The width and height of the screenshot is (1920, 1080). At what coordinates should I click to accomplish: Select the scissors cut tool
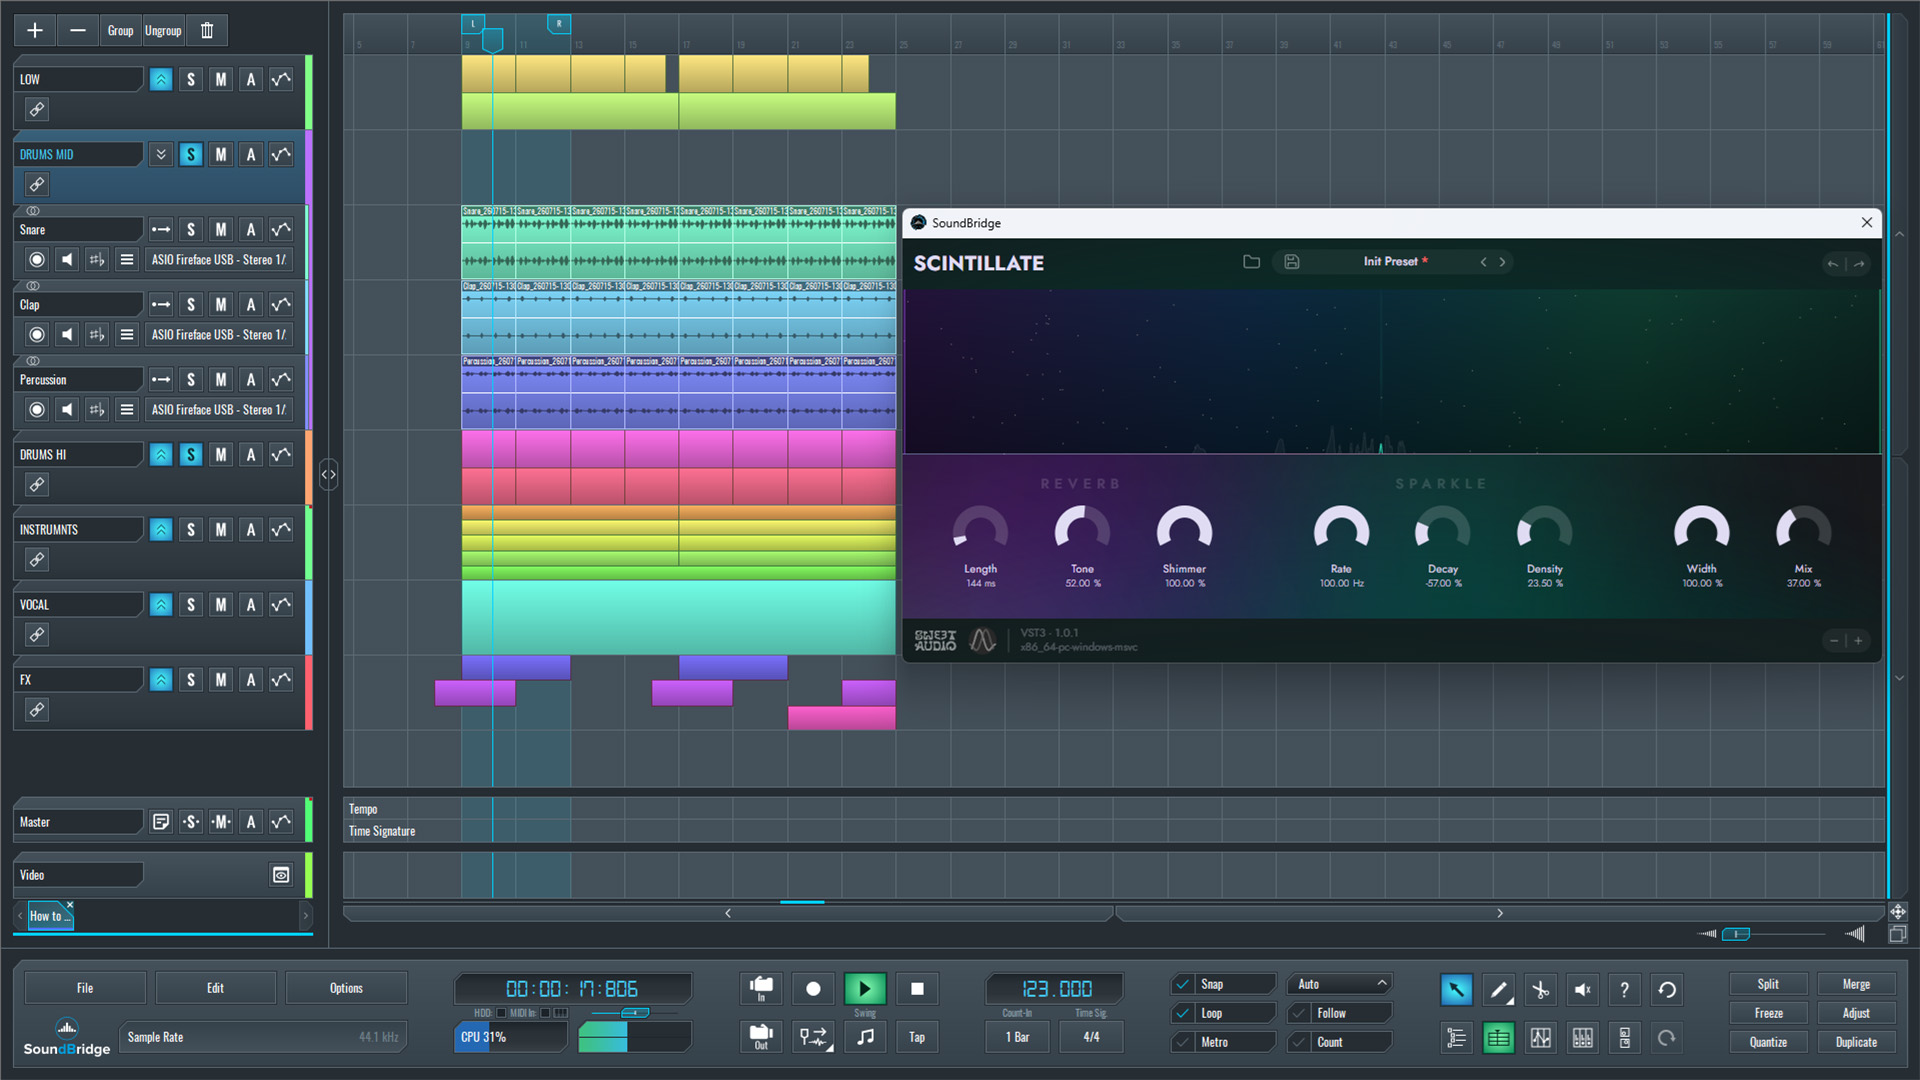[1540, 990]
